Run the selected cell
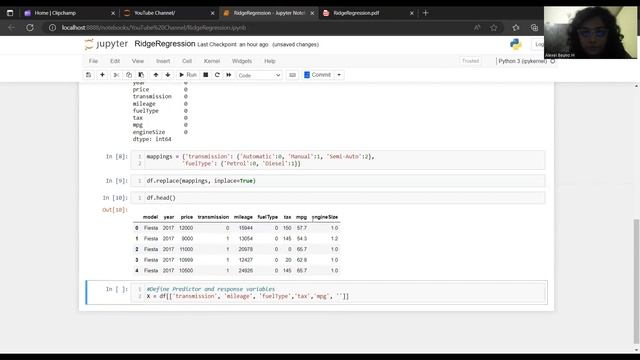 tap(188, 75)
